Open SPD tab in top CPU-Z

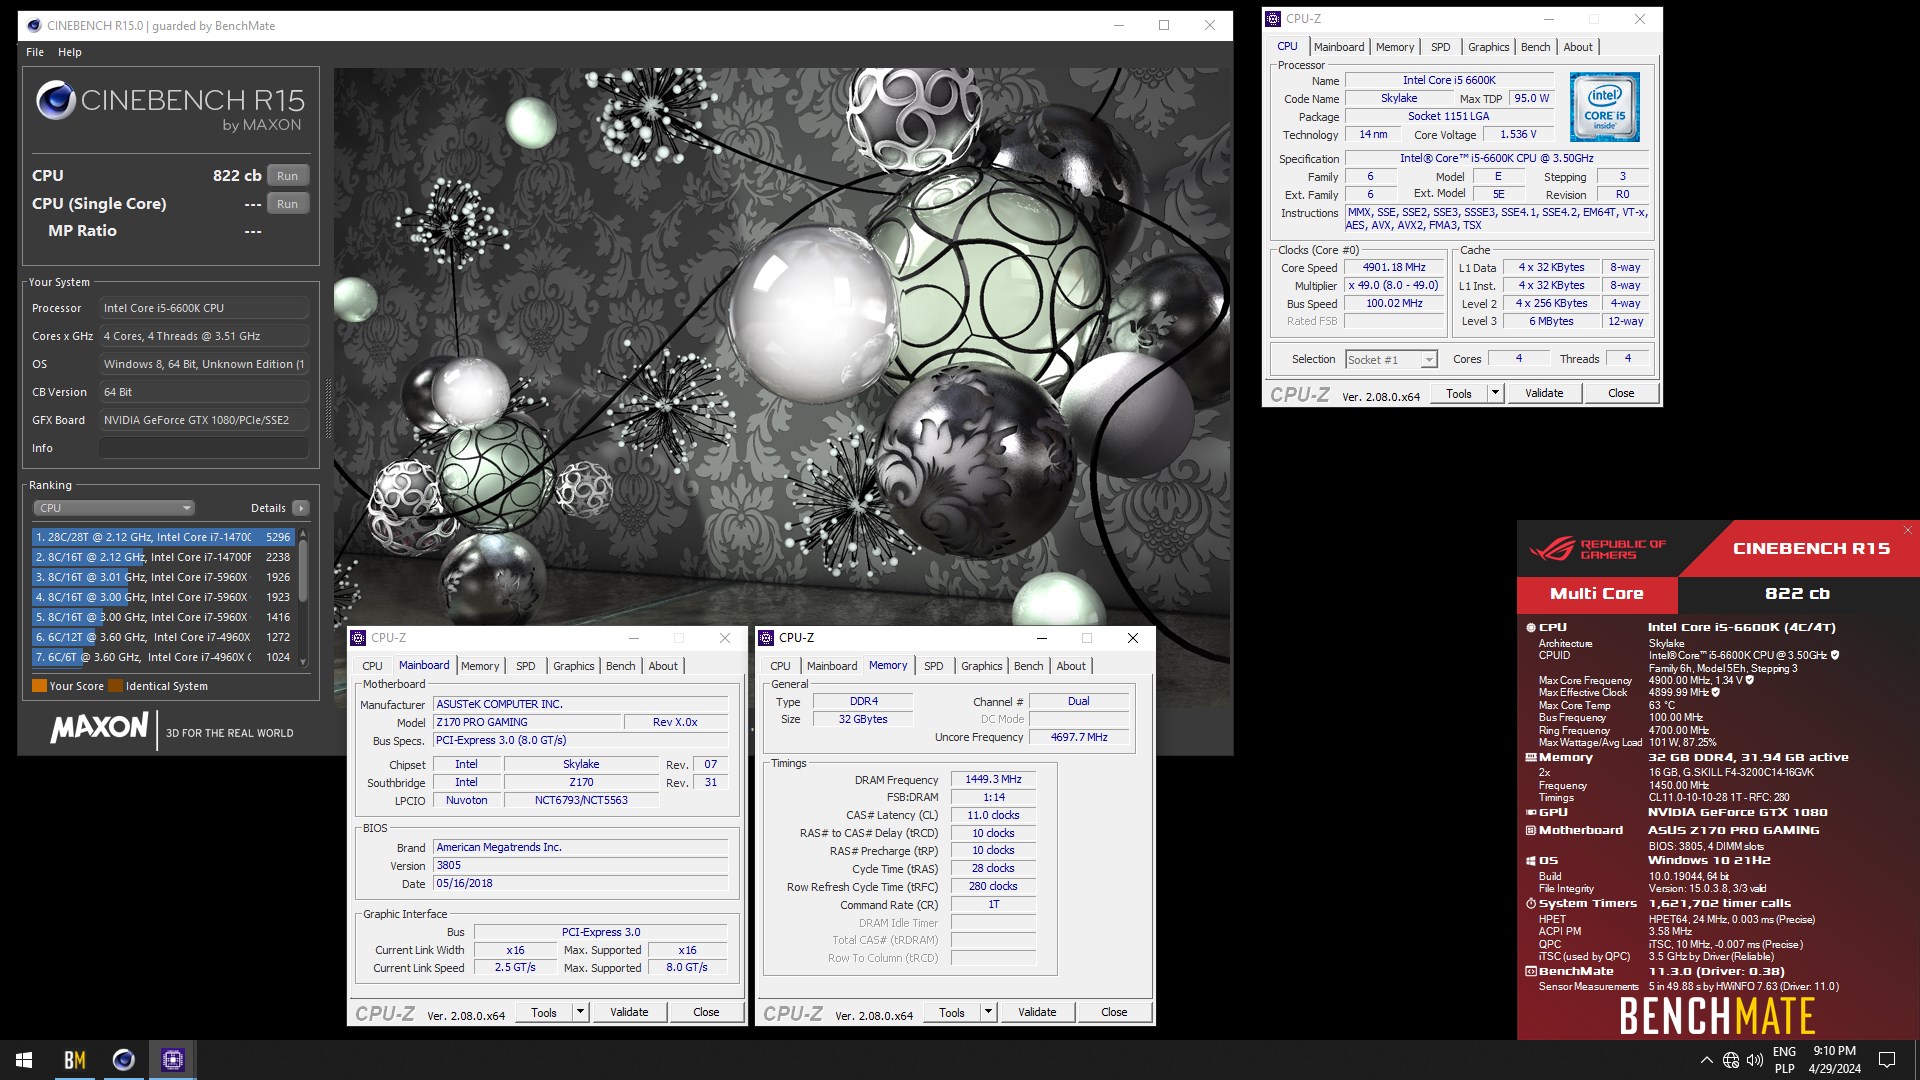[x=1441, y=47]
